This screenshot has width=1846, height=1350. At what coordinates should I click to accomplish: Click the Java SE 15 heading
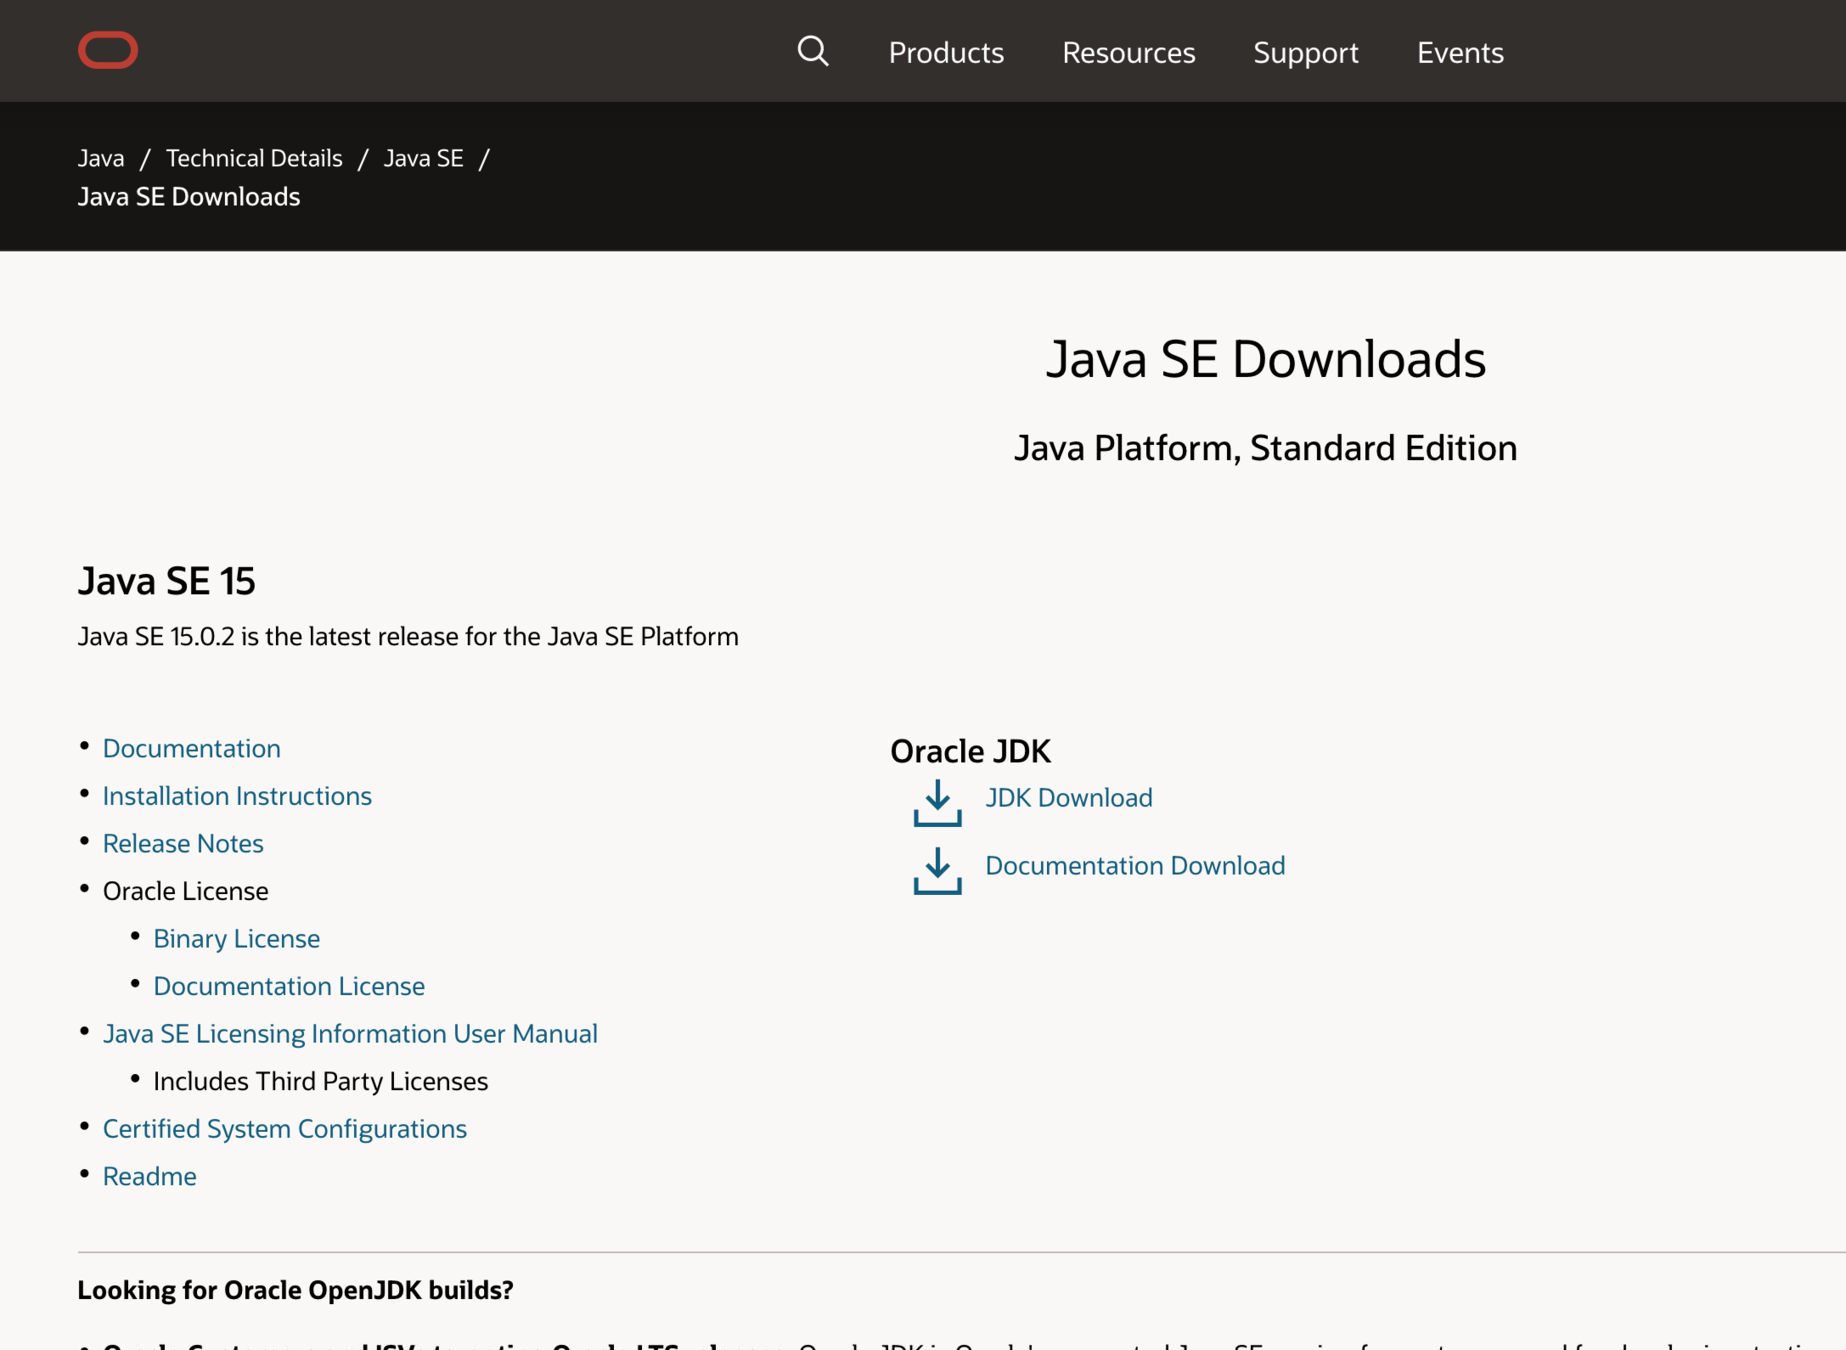point(167,580)
